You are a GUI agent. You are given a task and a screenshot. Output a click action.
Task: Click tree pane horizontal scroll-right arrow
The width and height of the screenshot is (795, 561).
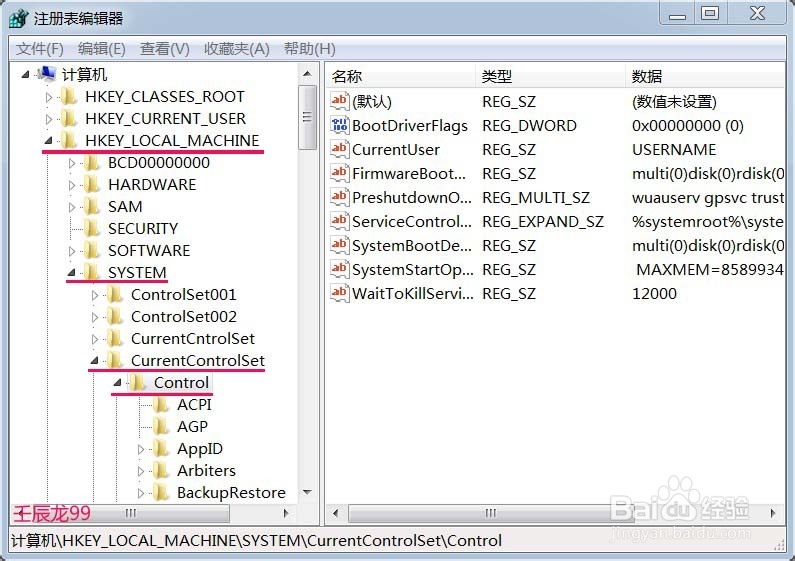(x=286, y=513)
